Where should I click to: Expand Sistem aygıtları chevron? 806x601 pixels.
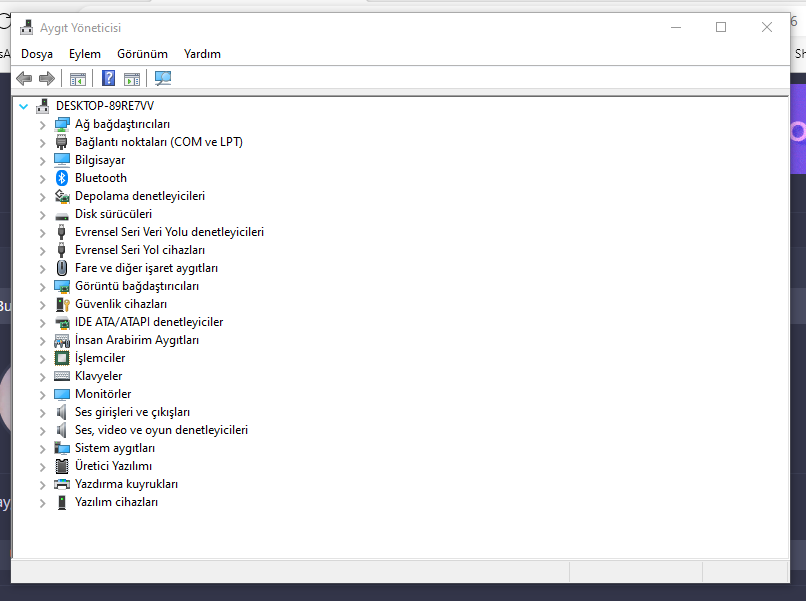tap(42, 449)
